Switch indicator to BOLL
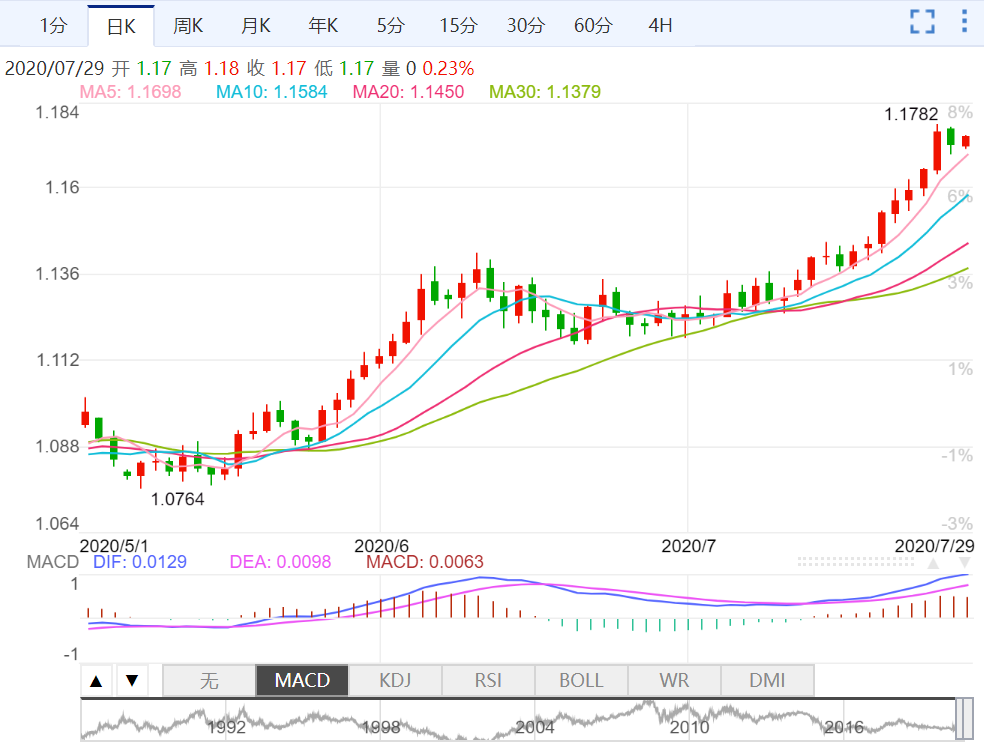This screenshot has height=745, width=984. pyautogui.click(x=581, y=681)
